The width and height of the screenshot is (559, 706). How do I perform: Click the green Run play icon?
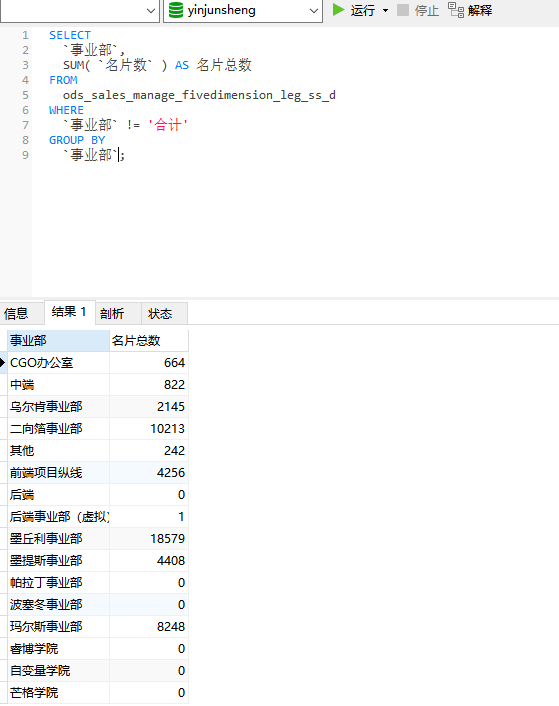pyautogui.click(x=338, y=9)
